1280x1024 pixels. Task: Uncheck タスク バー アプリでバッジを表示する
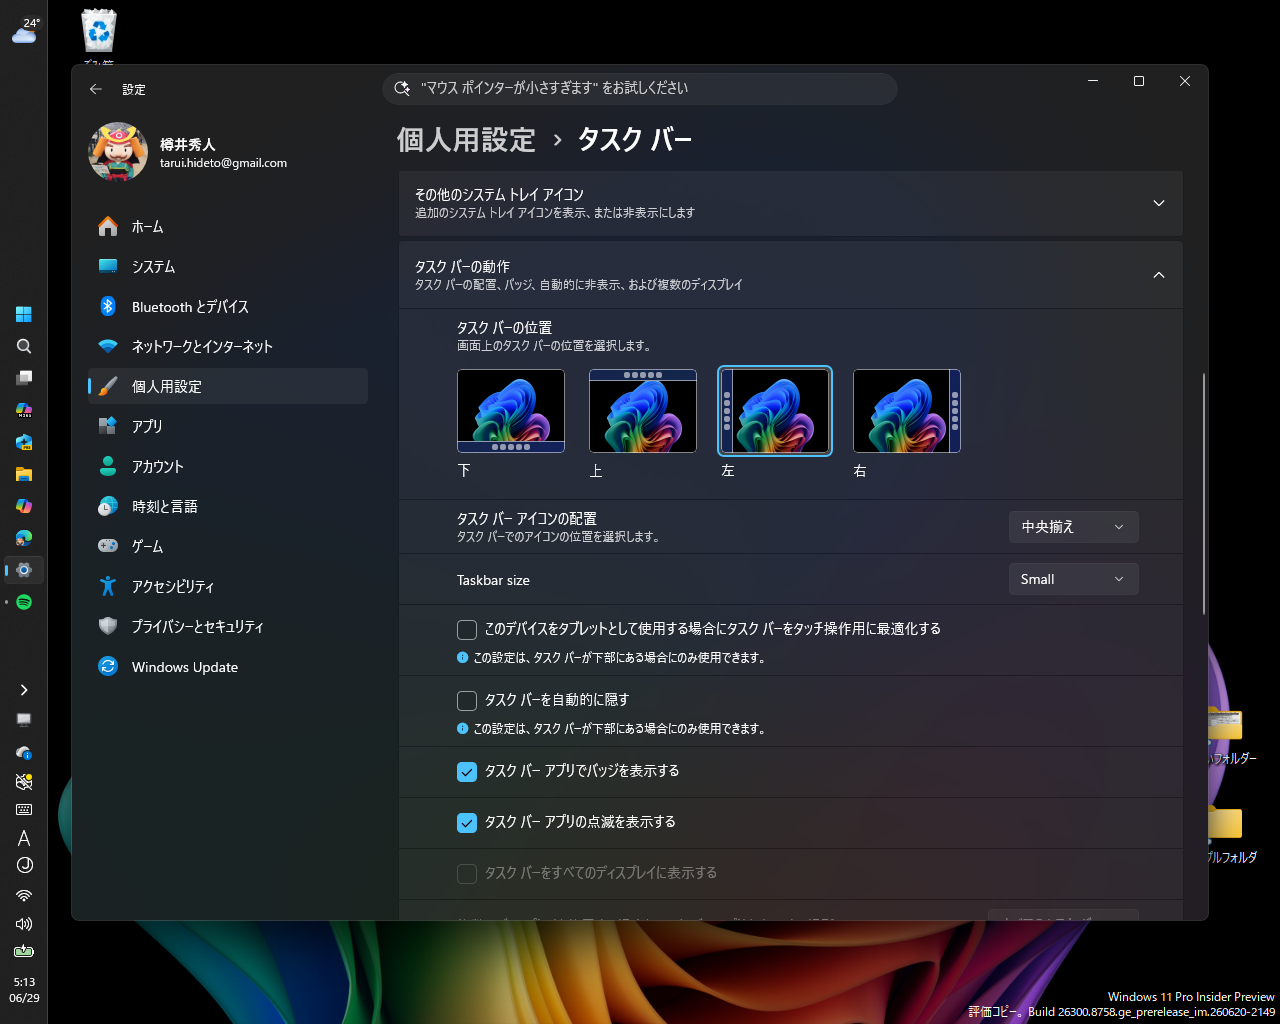[467, 771]
